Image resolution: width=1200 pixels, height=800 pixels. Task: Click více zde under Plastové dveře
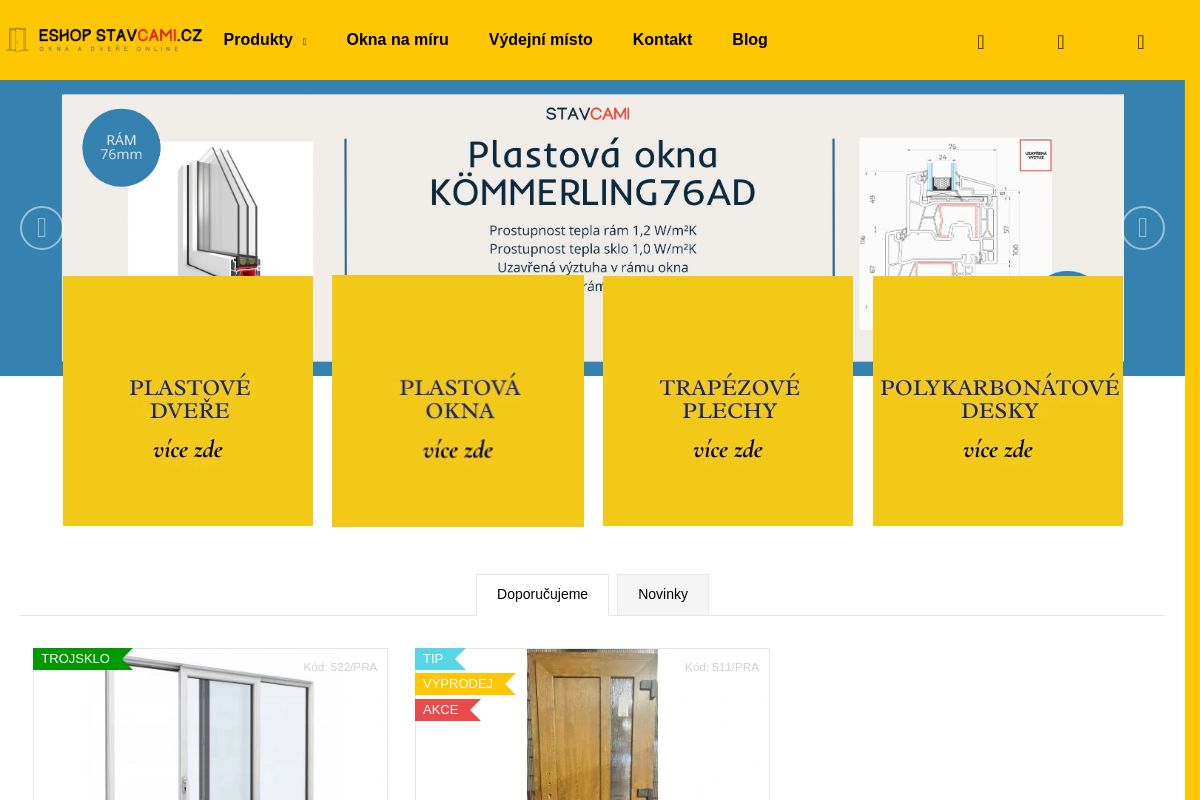[x=187, y=449]
